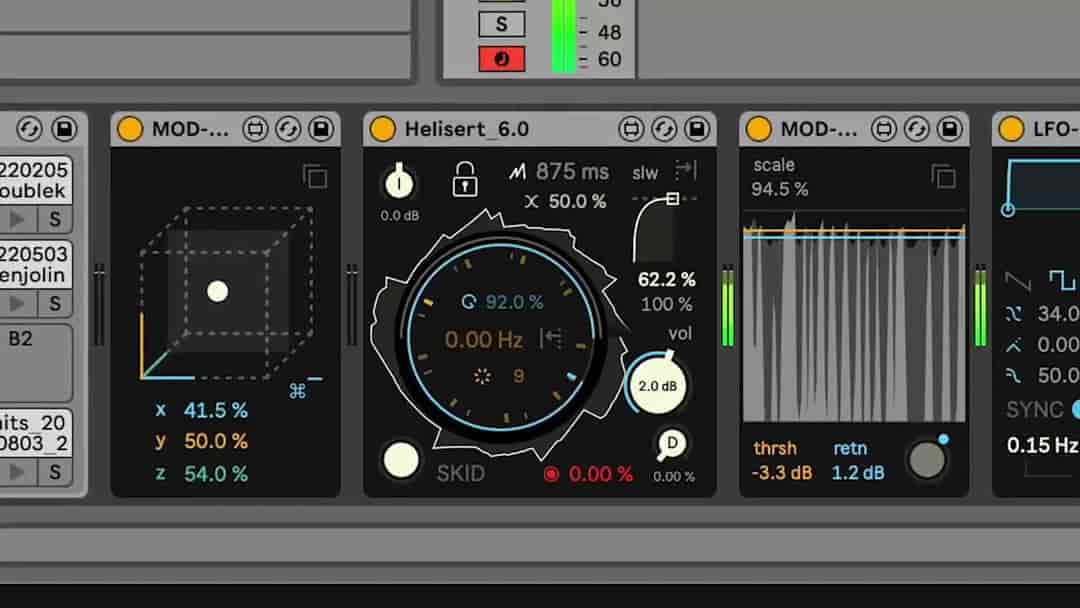Image resolution: width=1080 pixels, height=608 pixels.
Task: Click the vol knob showing 2.0 dB
Action: [658, 386]
